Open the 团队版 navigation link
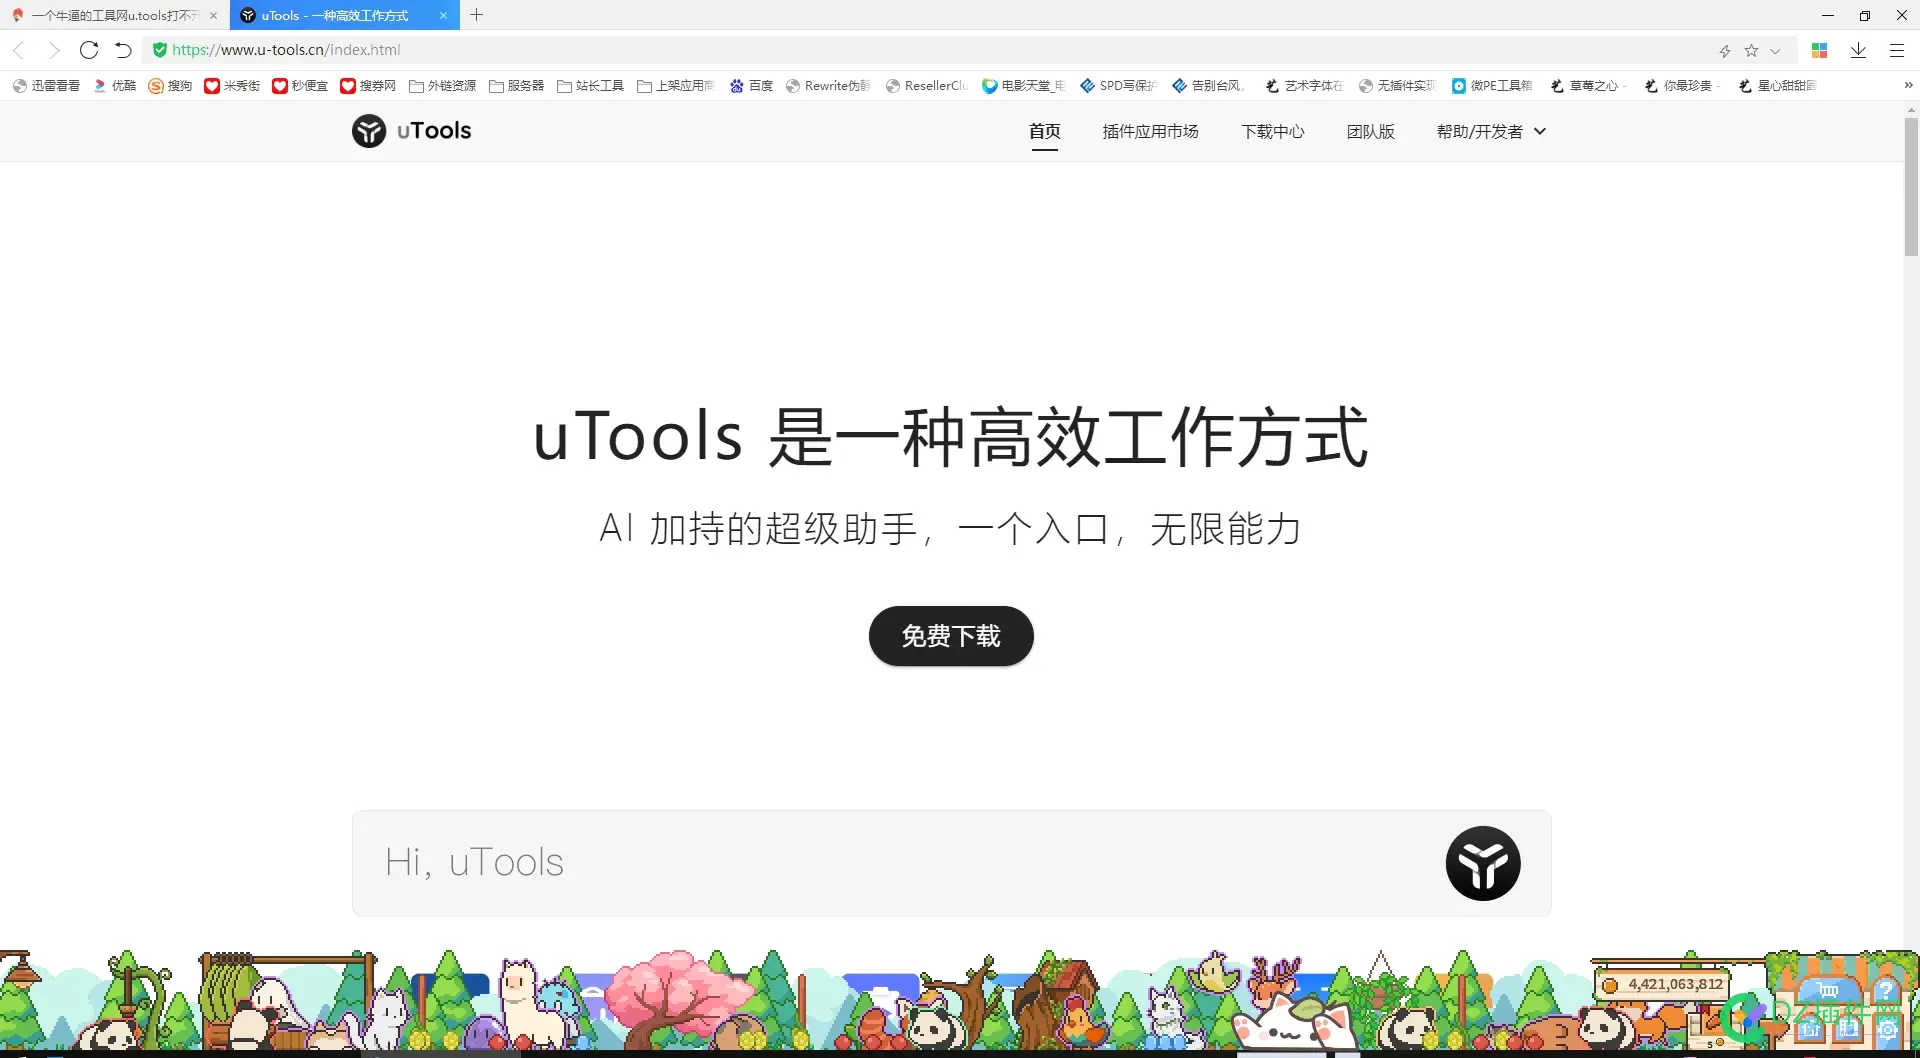Image resolution: width=1920 pixels, height=1058 pixels. click(x=1370, y=131)
